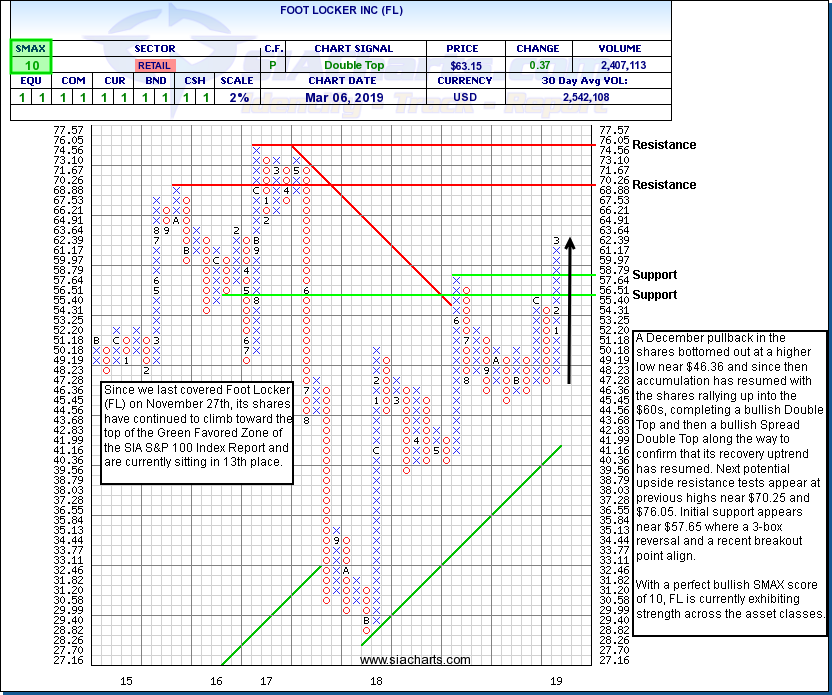Select the upper Resistance label
Screen dimensions: 832x695
(x=664, y=145)
